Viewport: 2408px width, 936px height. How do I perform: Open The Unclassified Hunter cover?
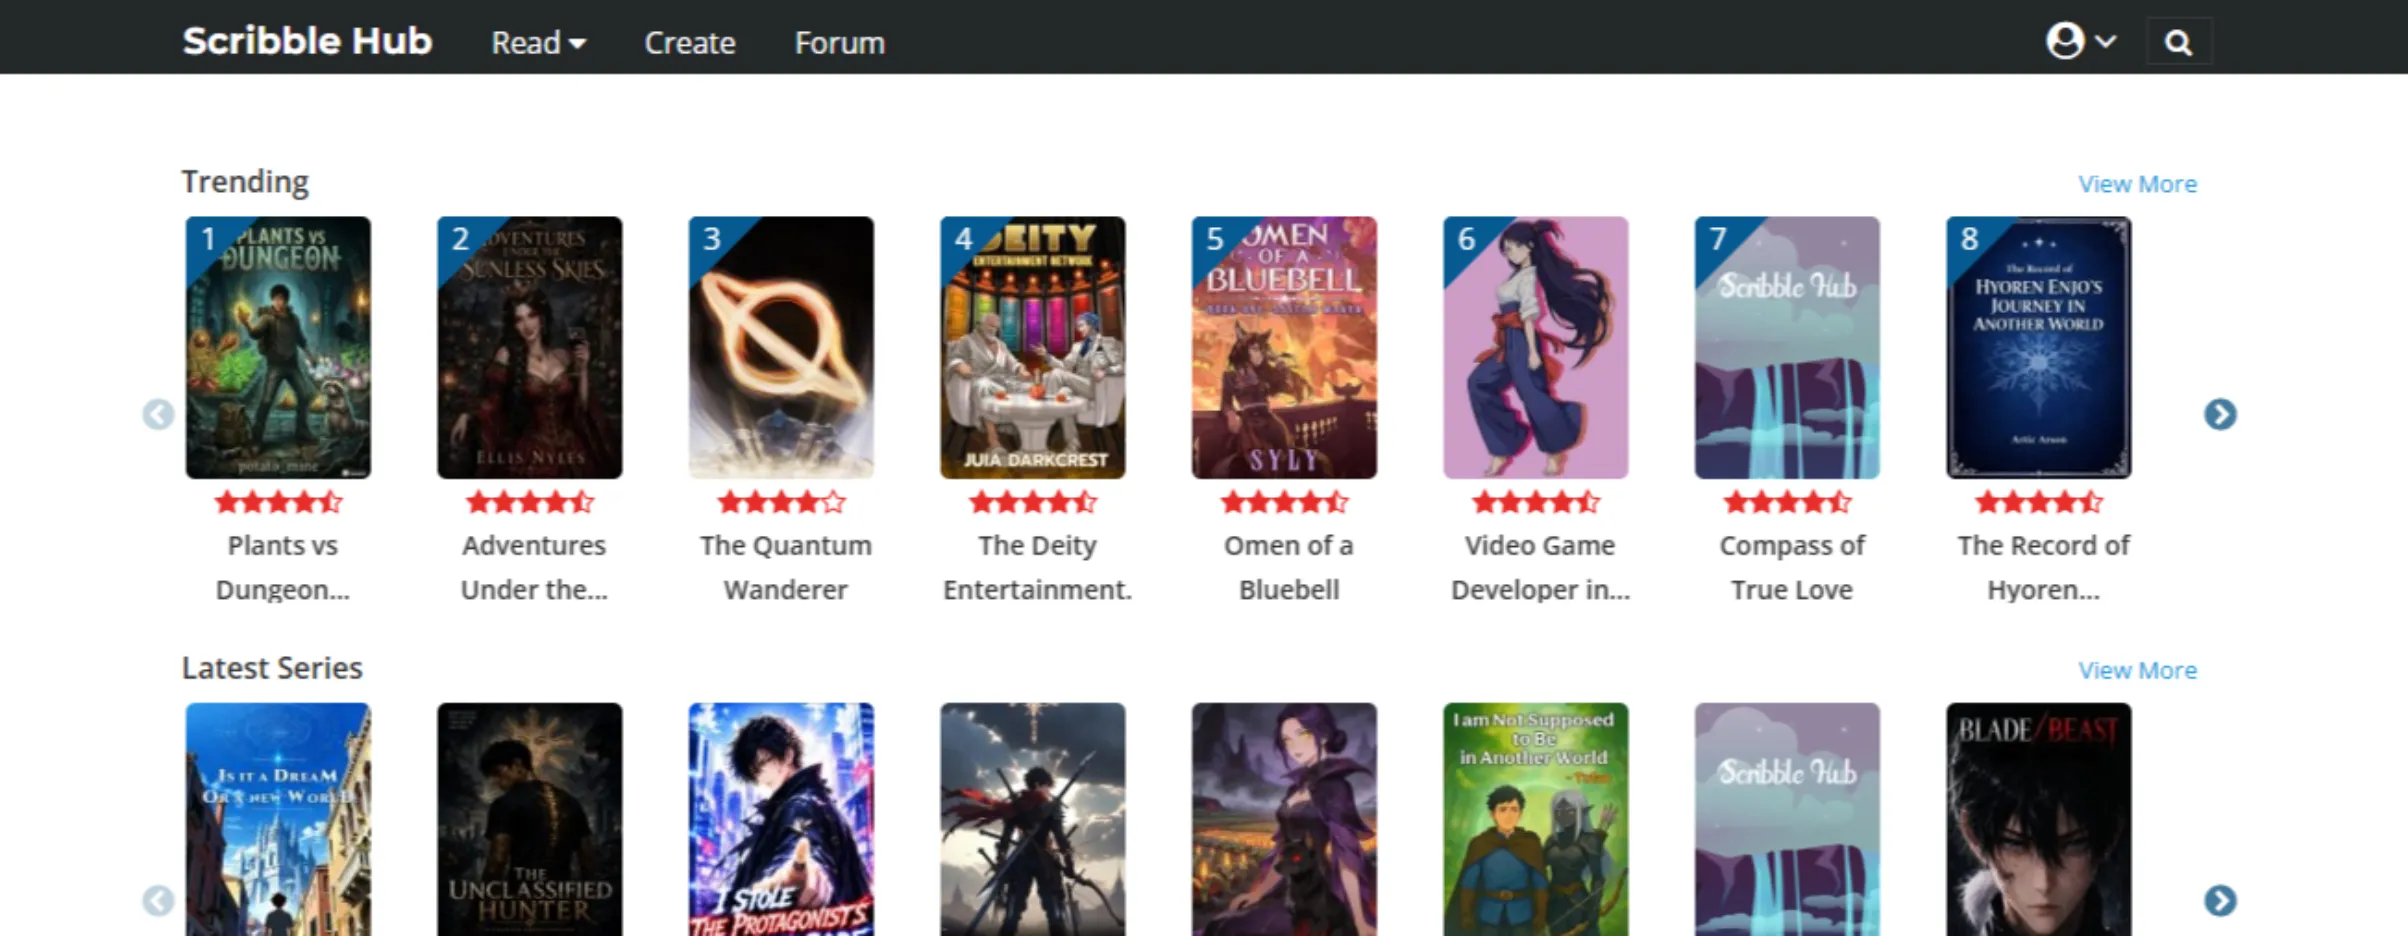click(x=529, y=819)
